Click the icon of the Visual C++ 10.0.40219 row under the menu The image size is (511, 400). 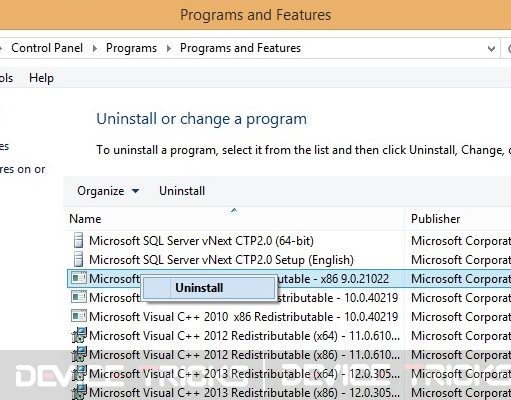[79, 297]
